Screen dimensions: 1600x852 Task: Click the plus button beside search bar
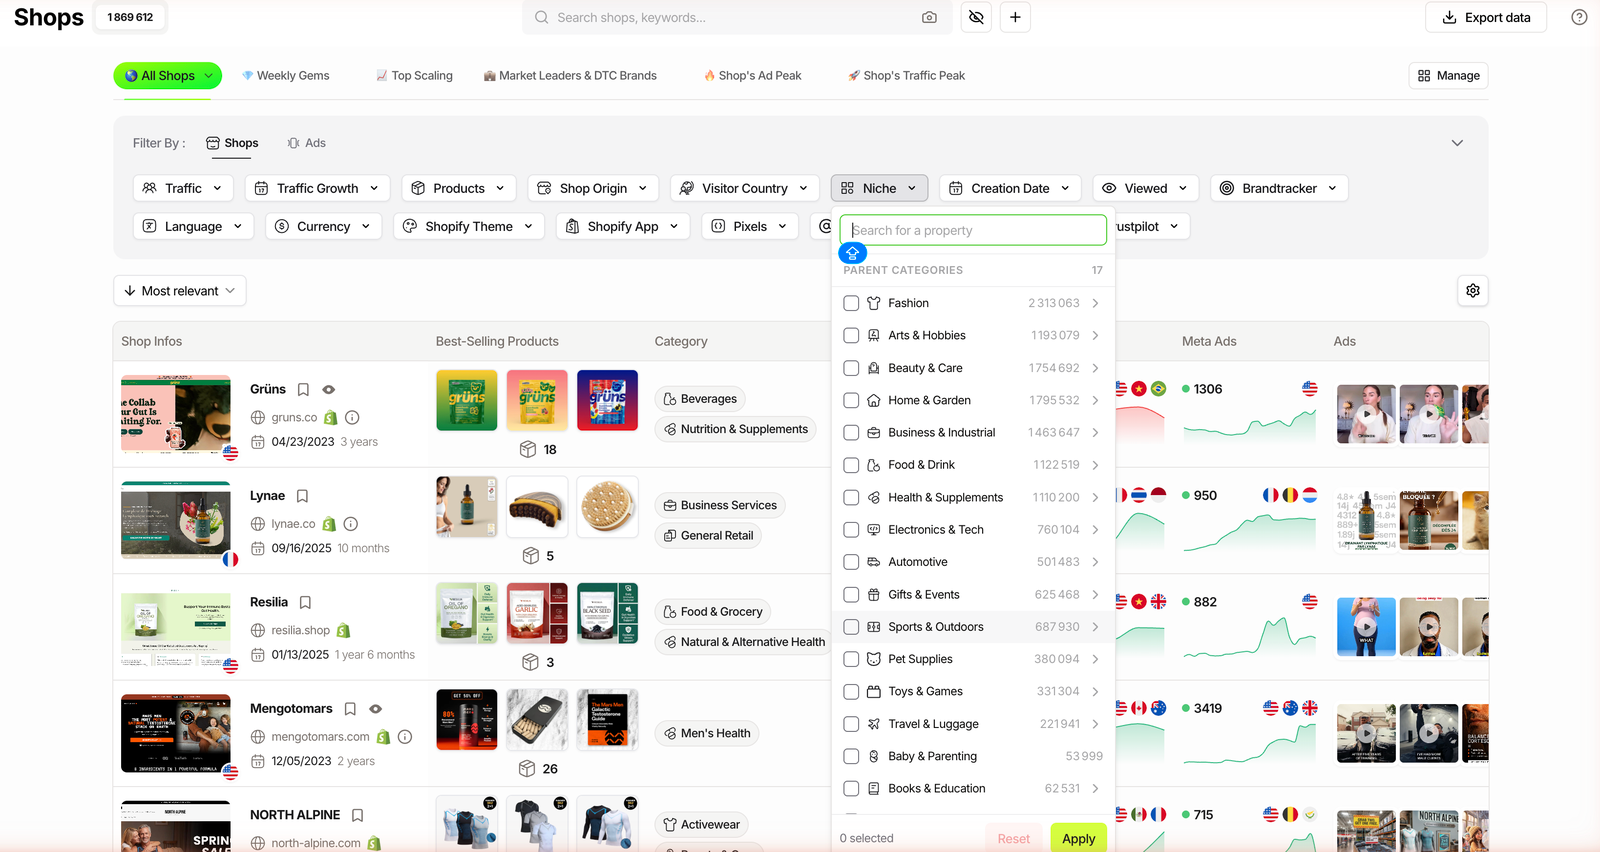click(1015, 17)
